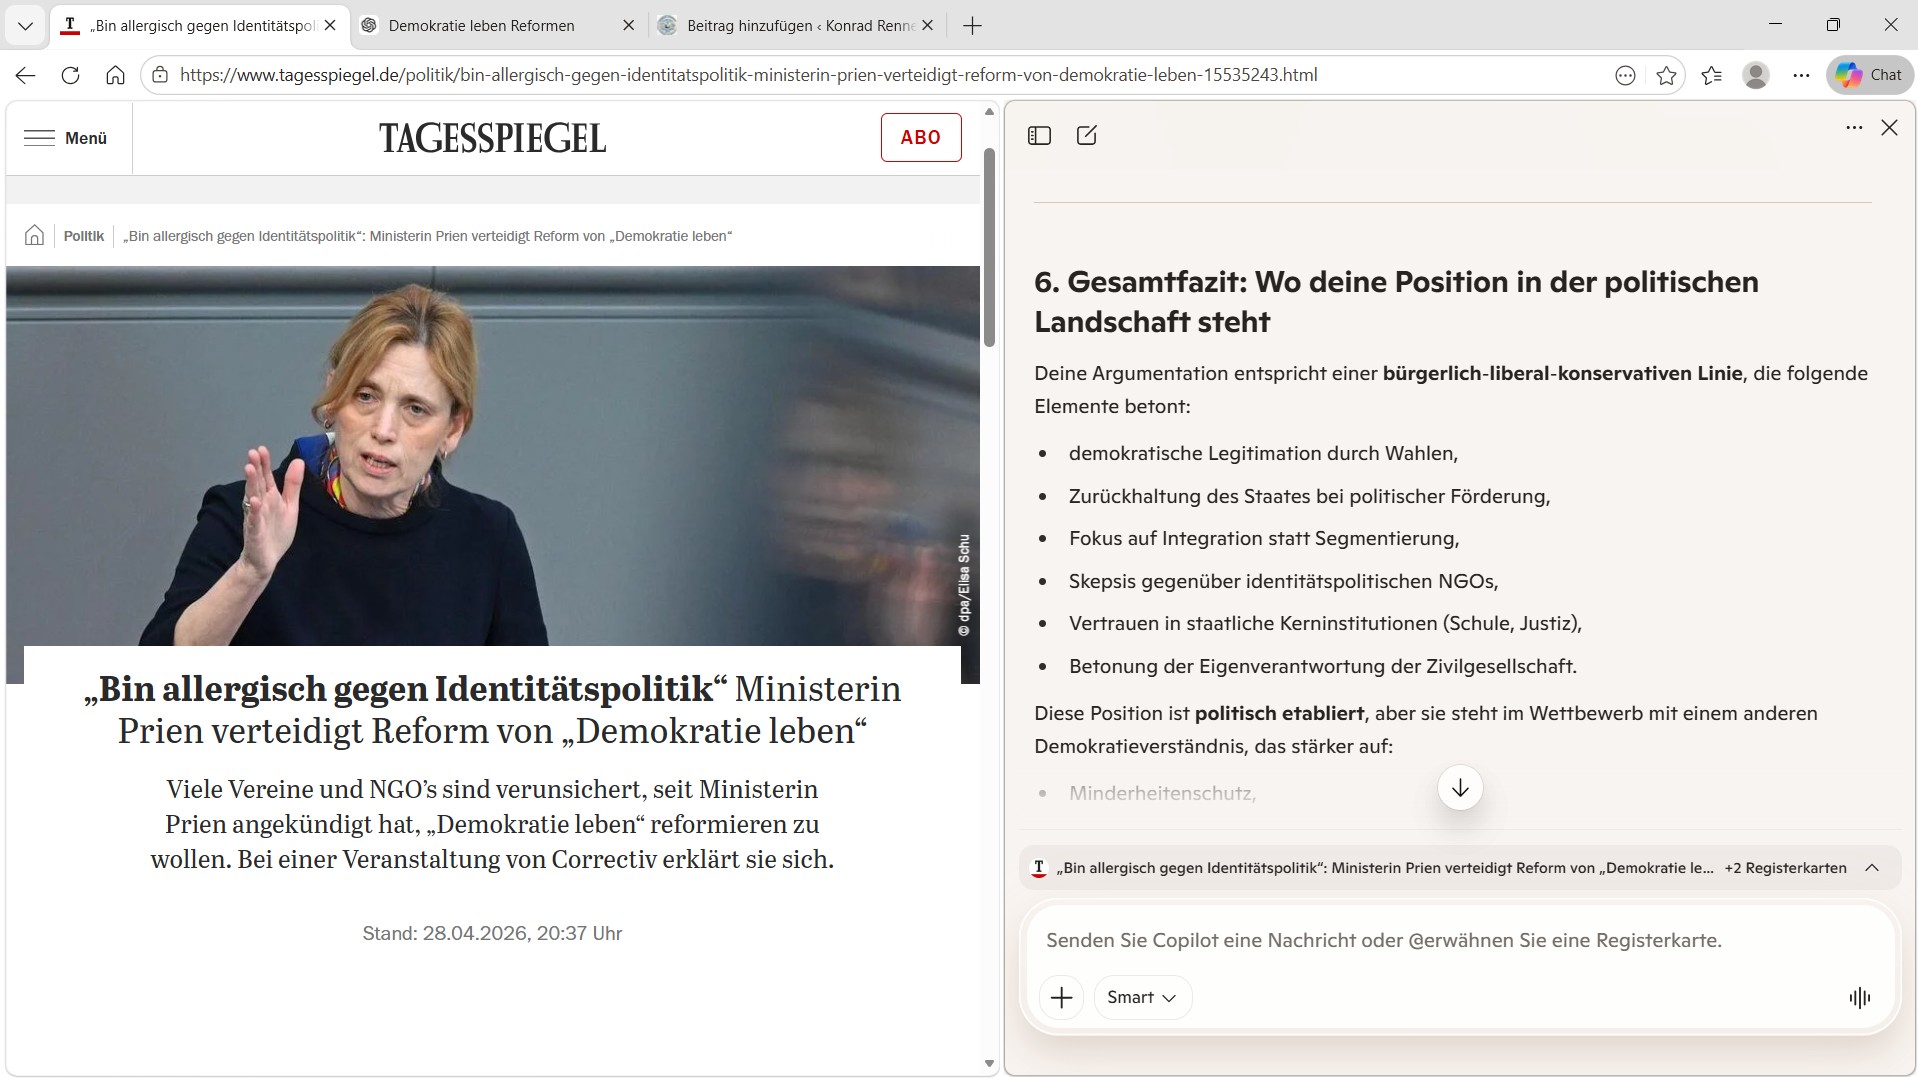1918x1078 pixels.
Task: Open the Smart mode dropdown
Action: point(1142,997)
